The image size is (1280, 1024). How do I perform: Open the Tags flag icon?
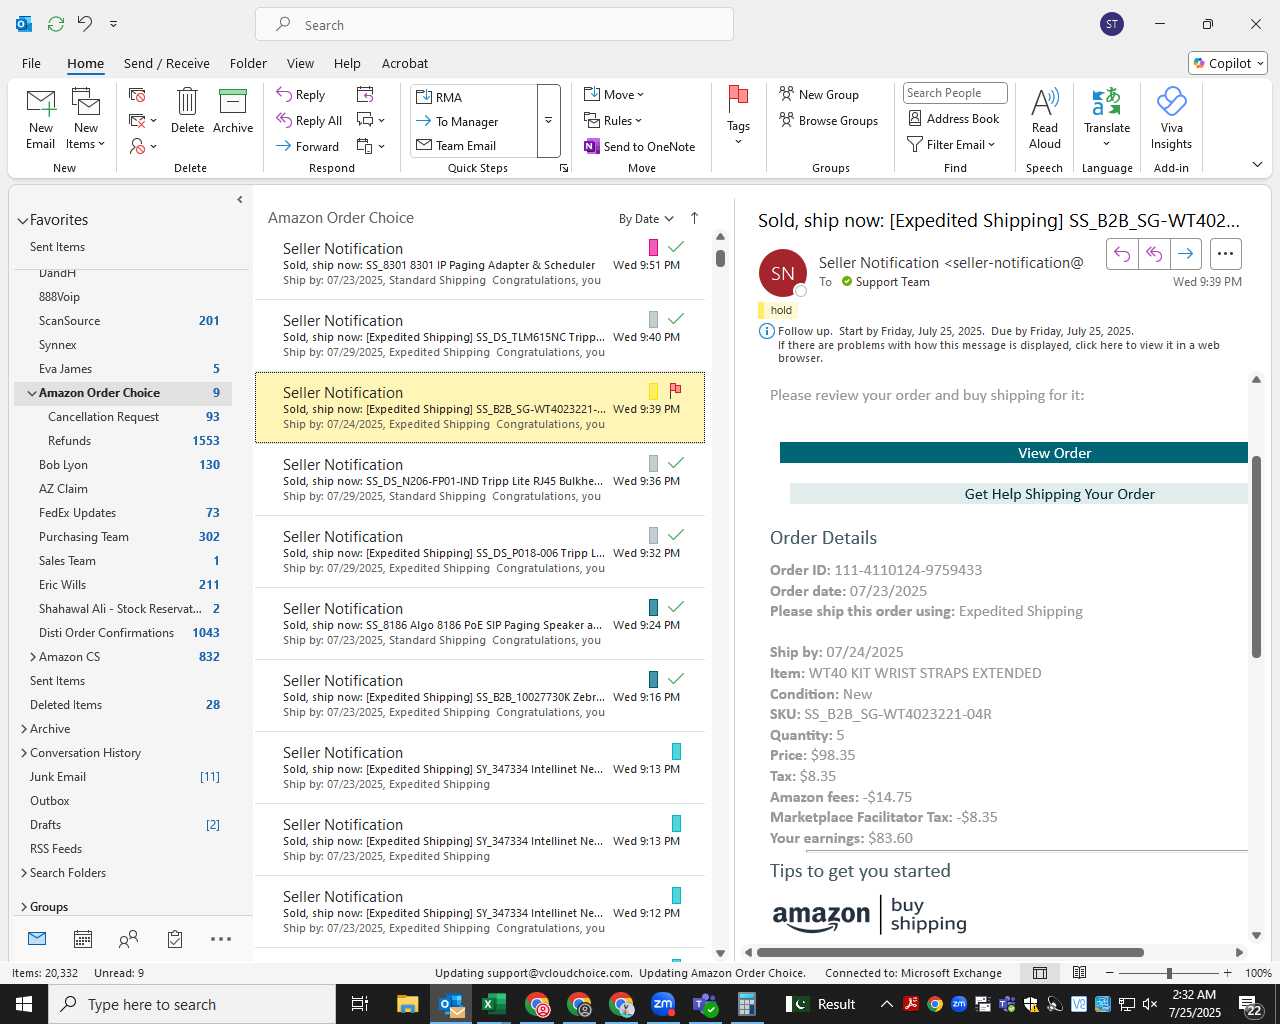tap(738, 100)
